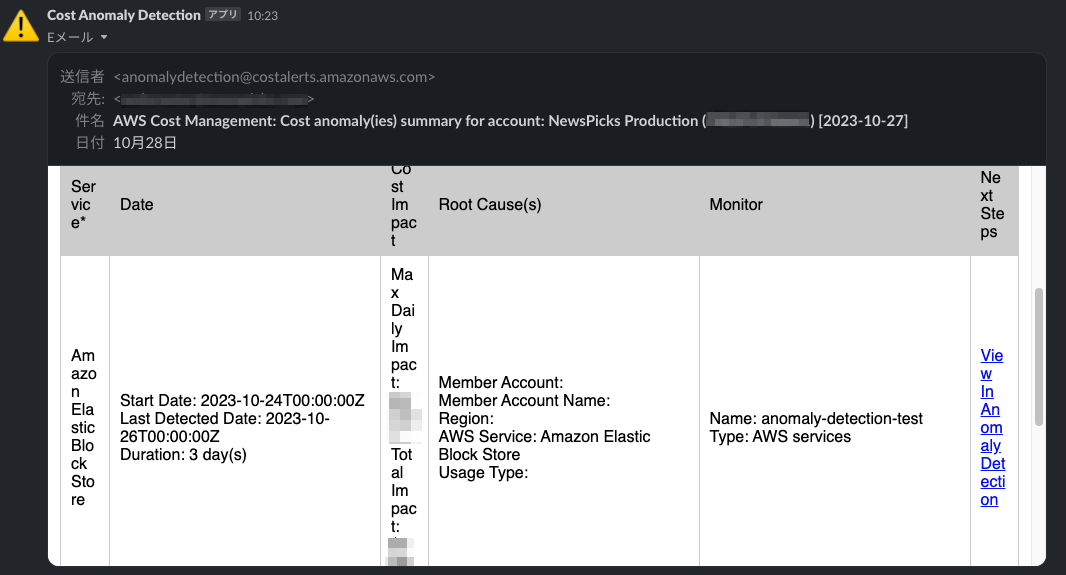1066x575 pixels.
Task: Click the 送信者 sender label
Action: point(82,77)
